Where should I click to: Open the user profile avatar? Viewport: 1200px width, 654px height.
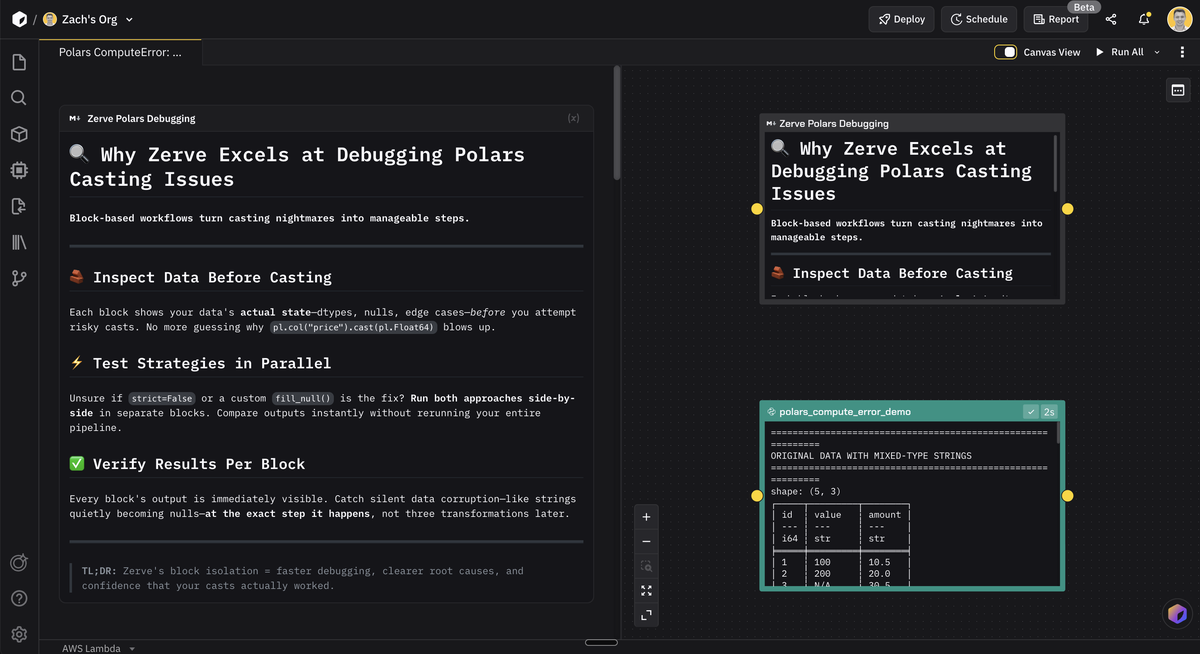pyautogui.click(x=1179, y=19)
